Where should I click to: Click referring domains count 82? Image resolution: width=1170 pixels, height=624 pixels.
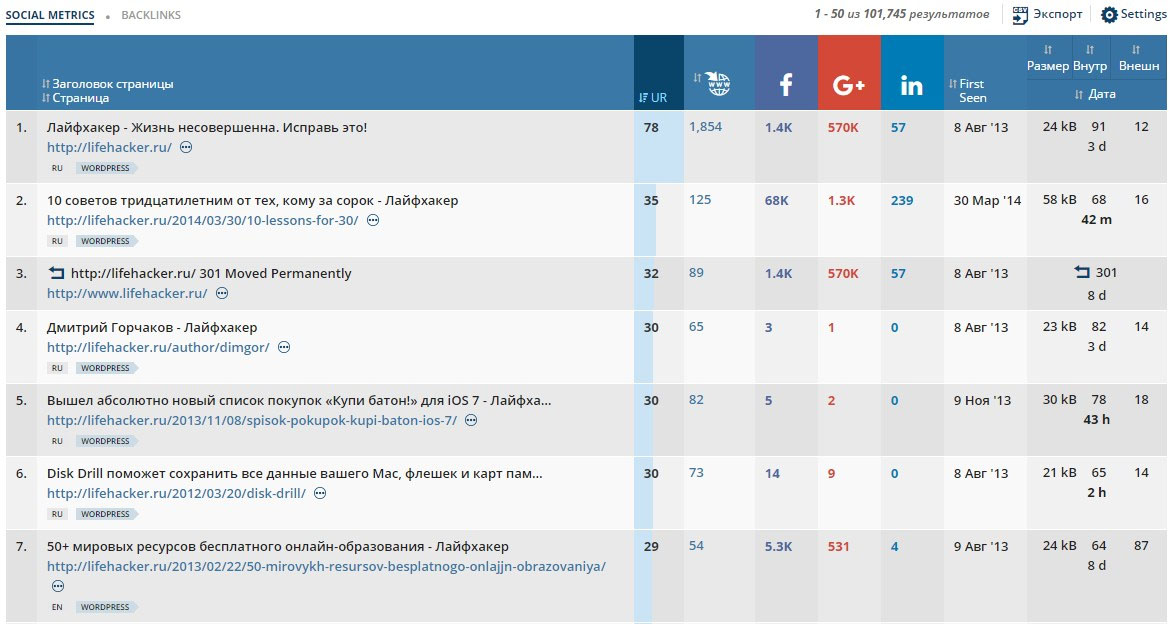[x=696, y=400]
